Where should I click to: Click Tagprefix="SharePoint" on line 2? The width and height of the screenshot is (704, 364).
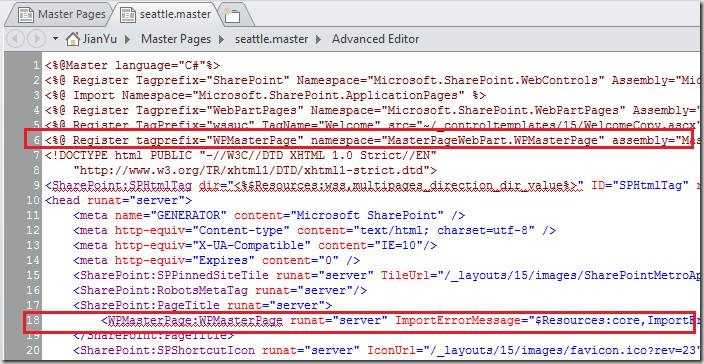pyautogui.click(x=213, y=81)
